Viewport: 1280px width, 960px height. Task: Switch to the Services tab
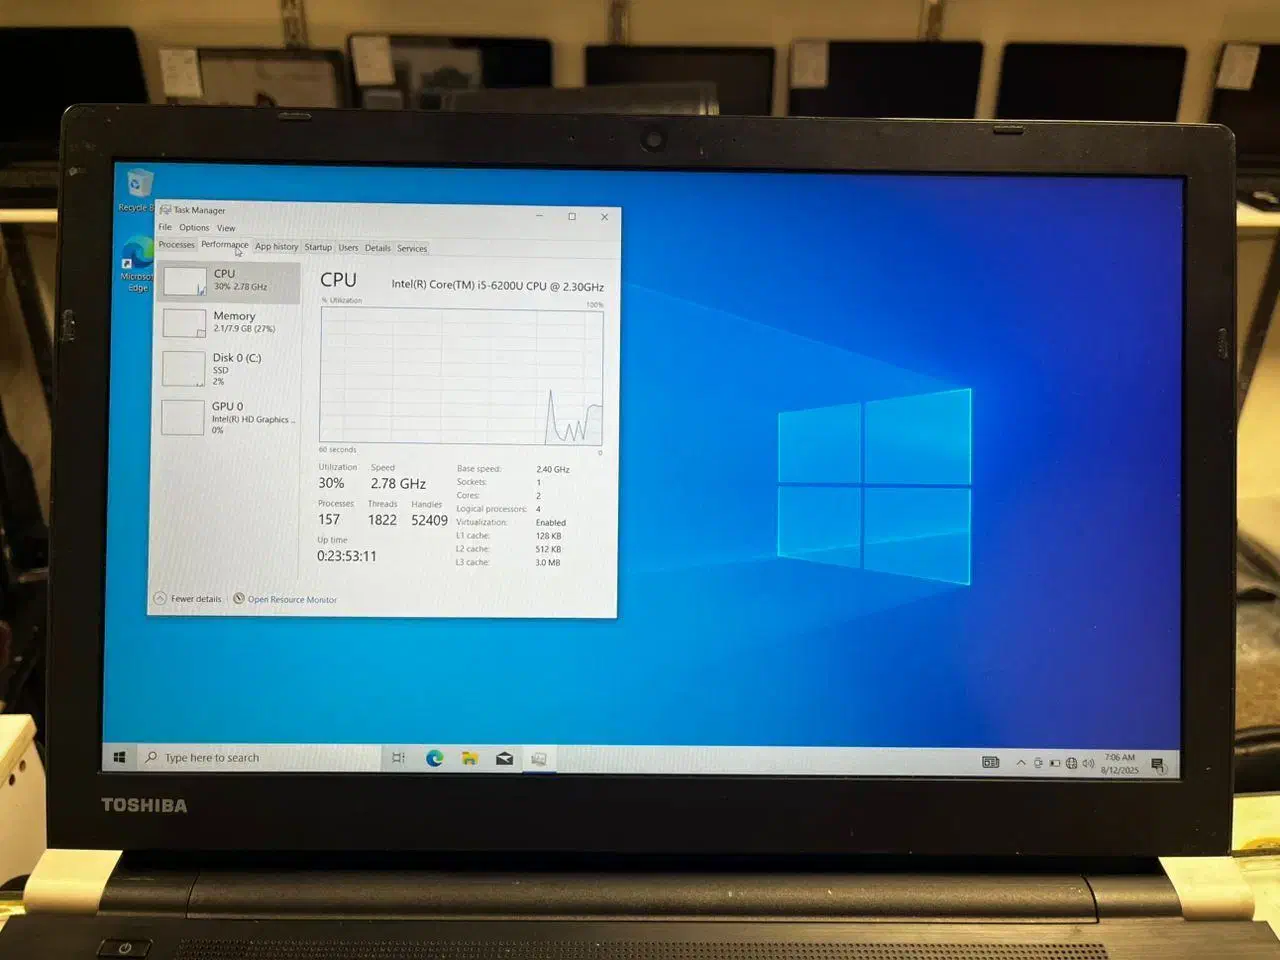coord(412,248)
